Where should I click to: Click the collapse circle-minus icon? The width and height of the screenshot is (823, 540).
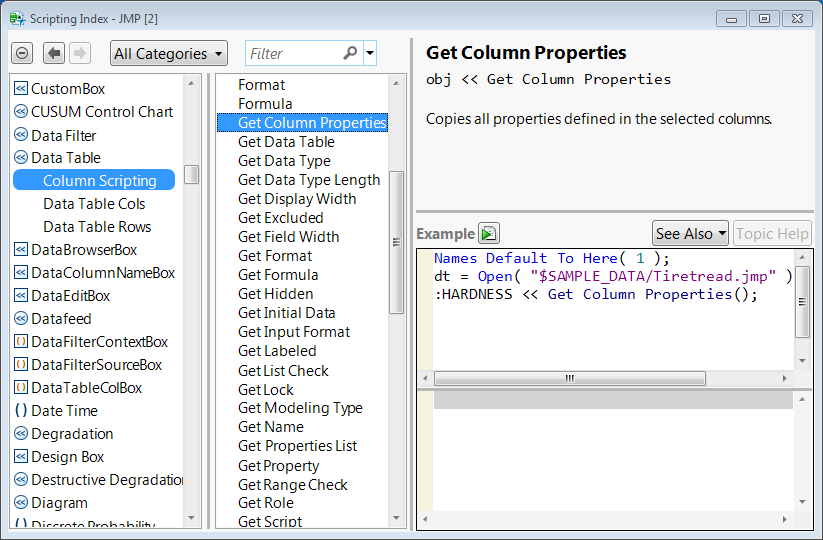[x=23, y=53]
